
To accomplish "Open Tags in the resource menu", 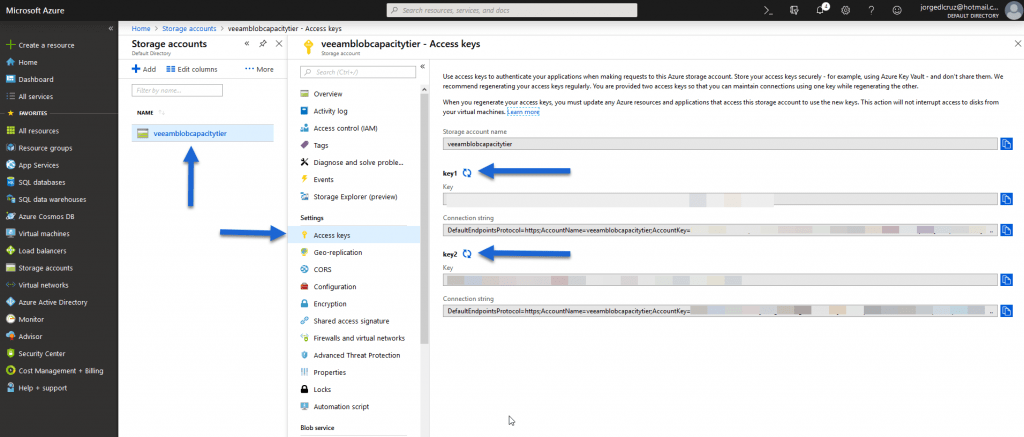I will [x=321, y=145].
